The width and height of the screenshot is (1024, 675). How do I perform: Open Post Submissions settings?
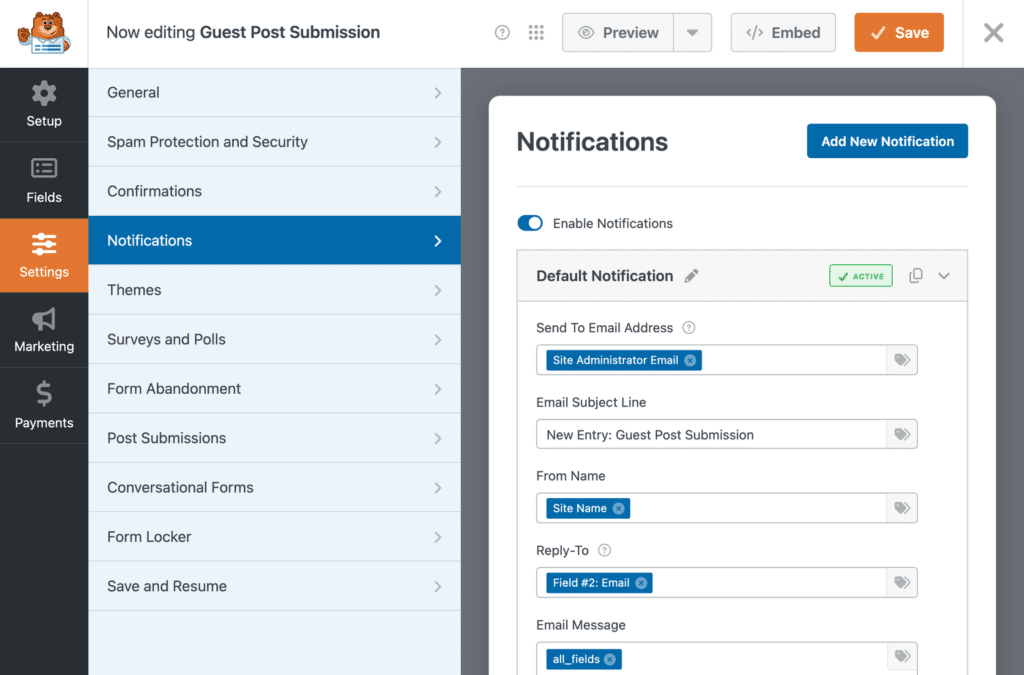(274, 438)
